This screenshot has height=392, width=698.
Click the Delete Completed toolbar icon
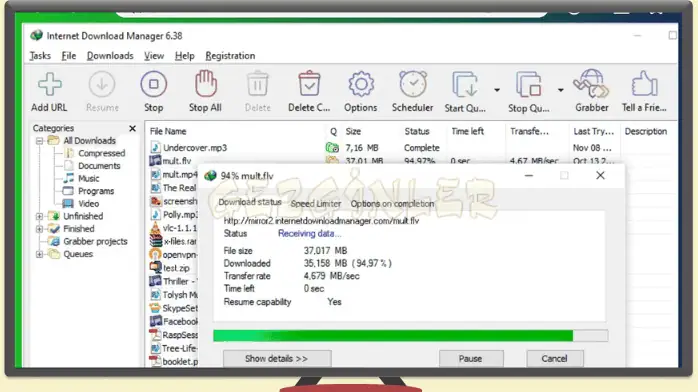point(309,84)
